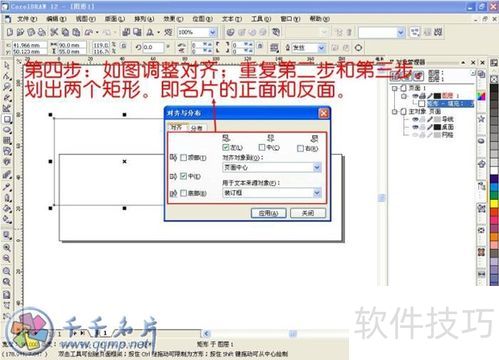Screen dimensions: 499x360
Task: Click Show Object Properties button in Object Manager
Action: click(x=396, y=76)
